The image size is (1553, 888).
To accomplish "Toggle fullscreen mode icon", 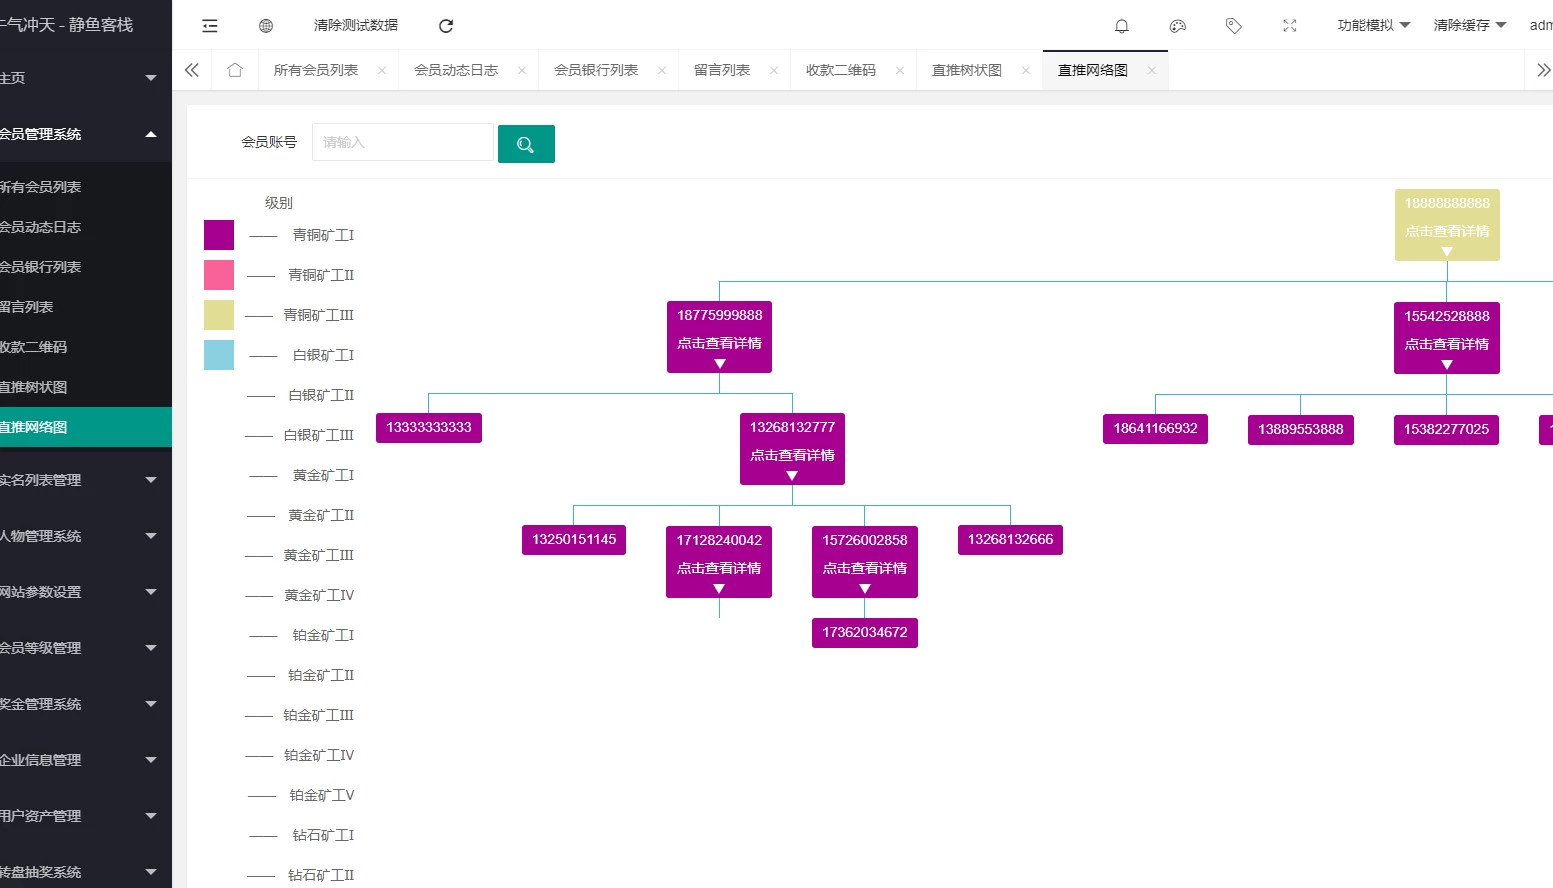I will [x=1290, y=26].
